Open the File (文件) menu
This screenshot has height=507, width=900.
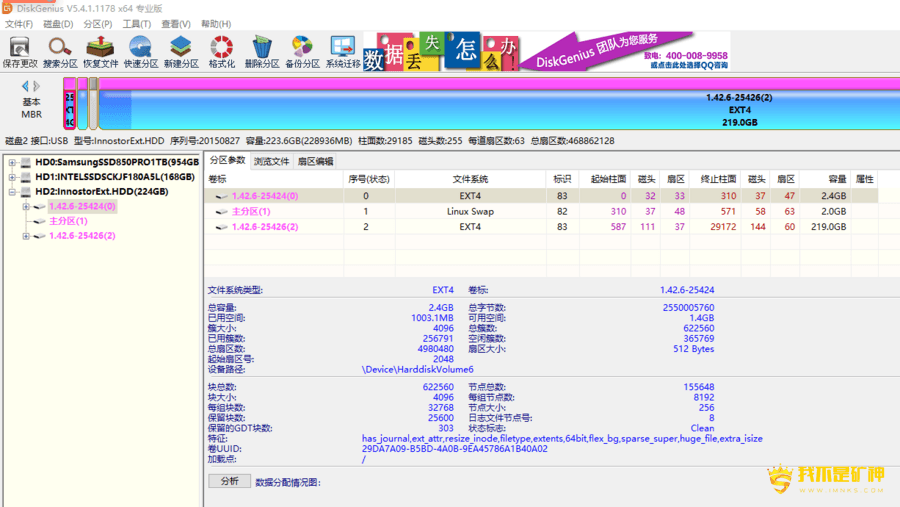(19, 24)
